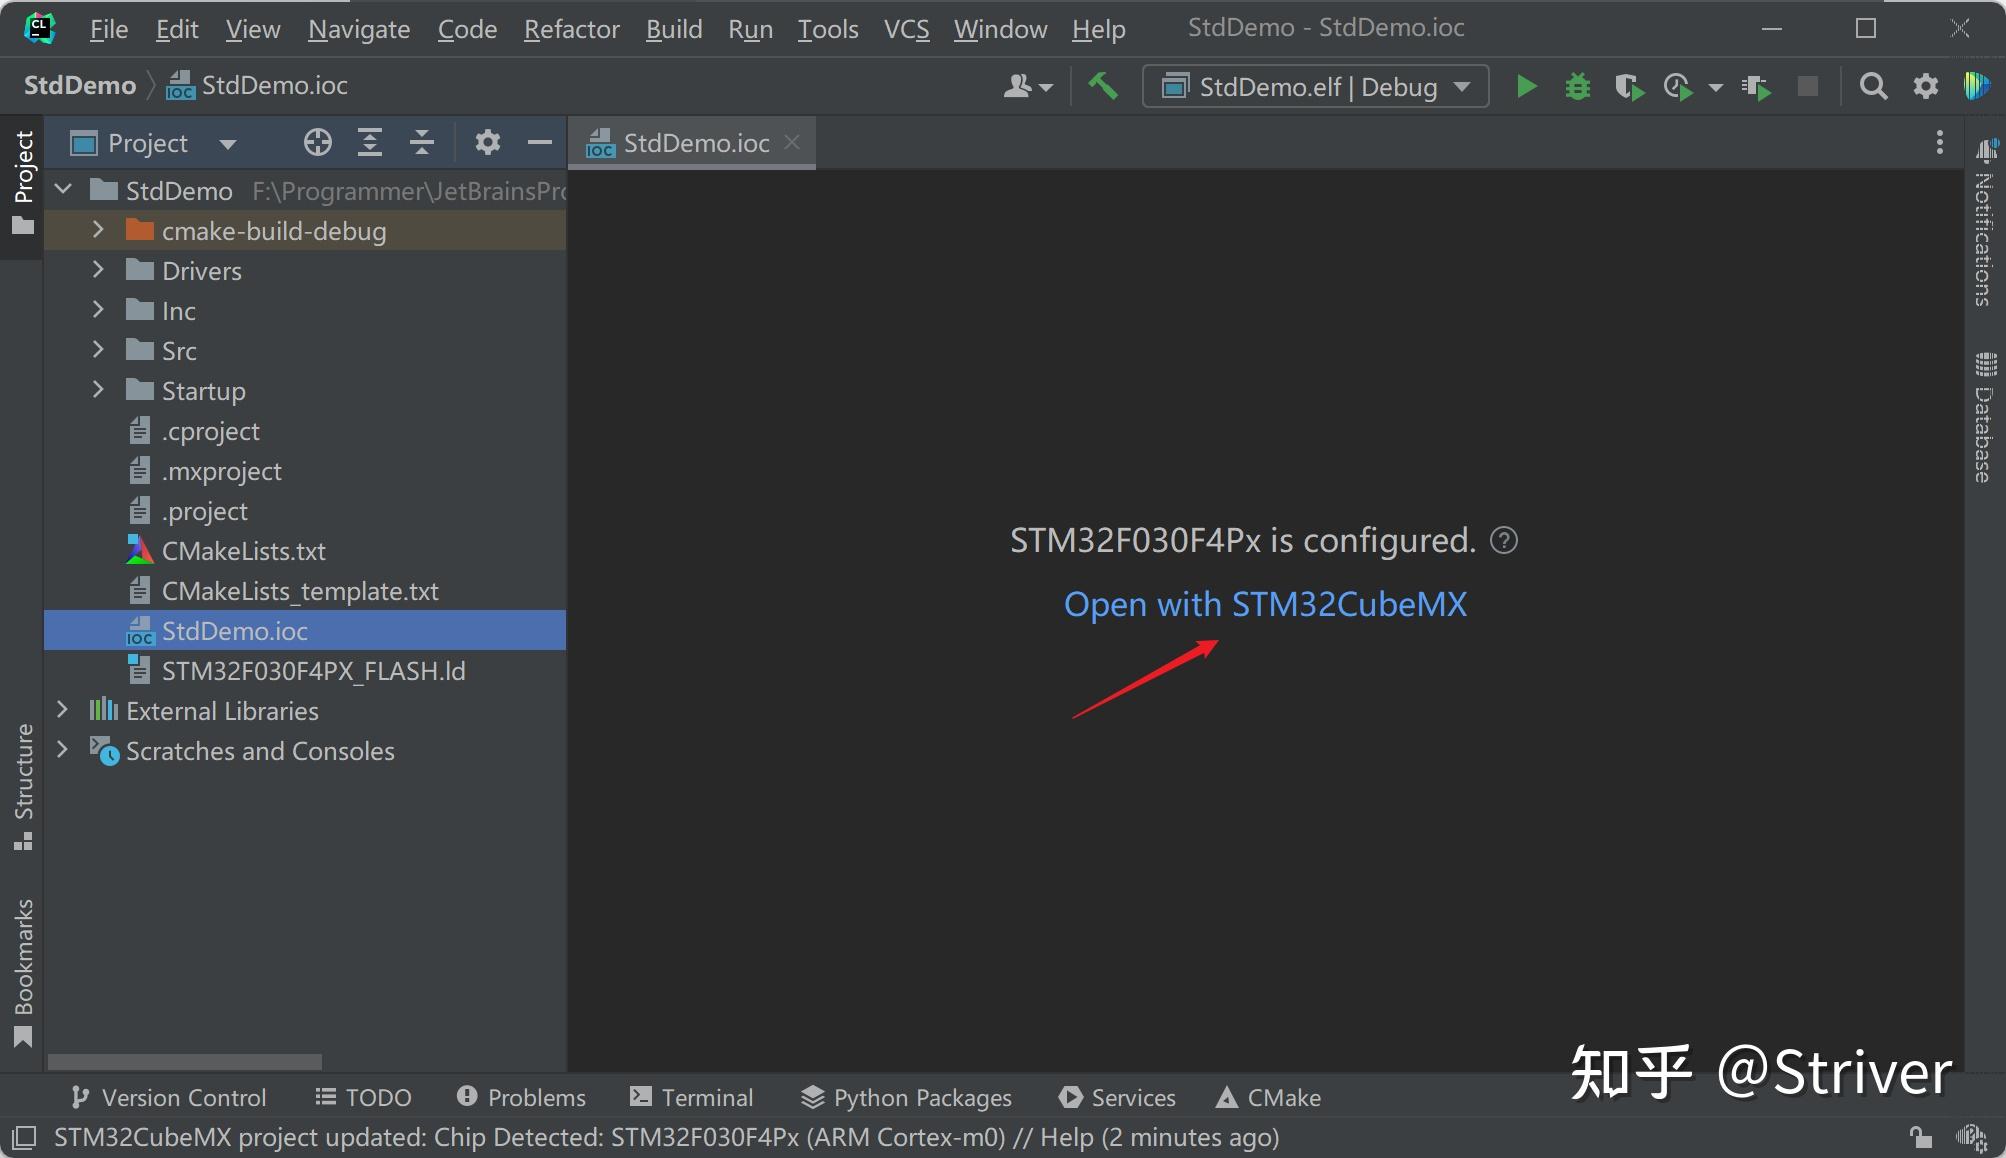Click Project panel horizontal scrollbar
The image size is (2006, 1158).
click(x=185, y=1061)
